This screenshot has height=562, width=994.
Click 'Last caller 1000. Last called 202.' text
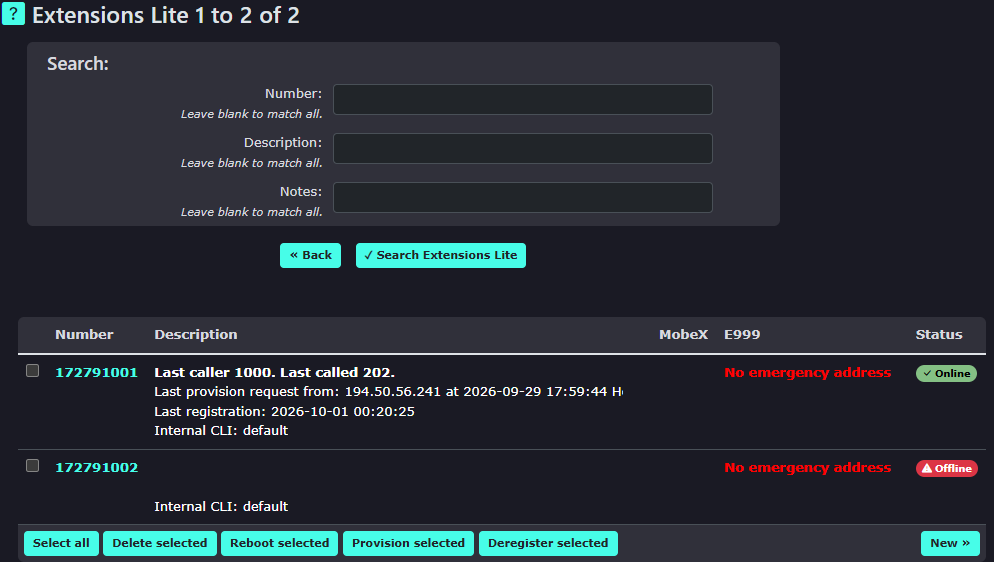pyautogui.click(x=274, y=373)
